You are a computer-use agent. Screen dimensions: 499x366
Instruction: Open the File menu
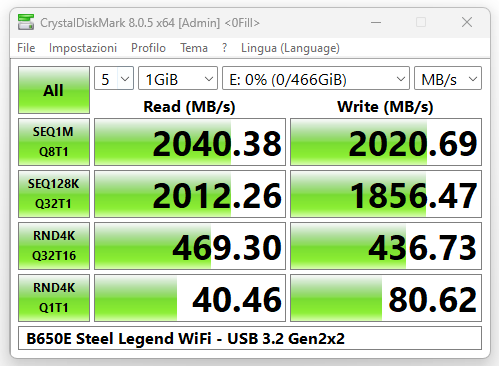click(x=26, y=48)
